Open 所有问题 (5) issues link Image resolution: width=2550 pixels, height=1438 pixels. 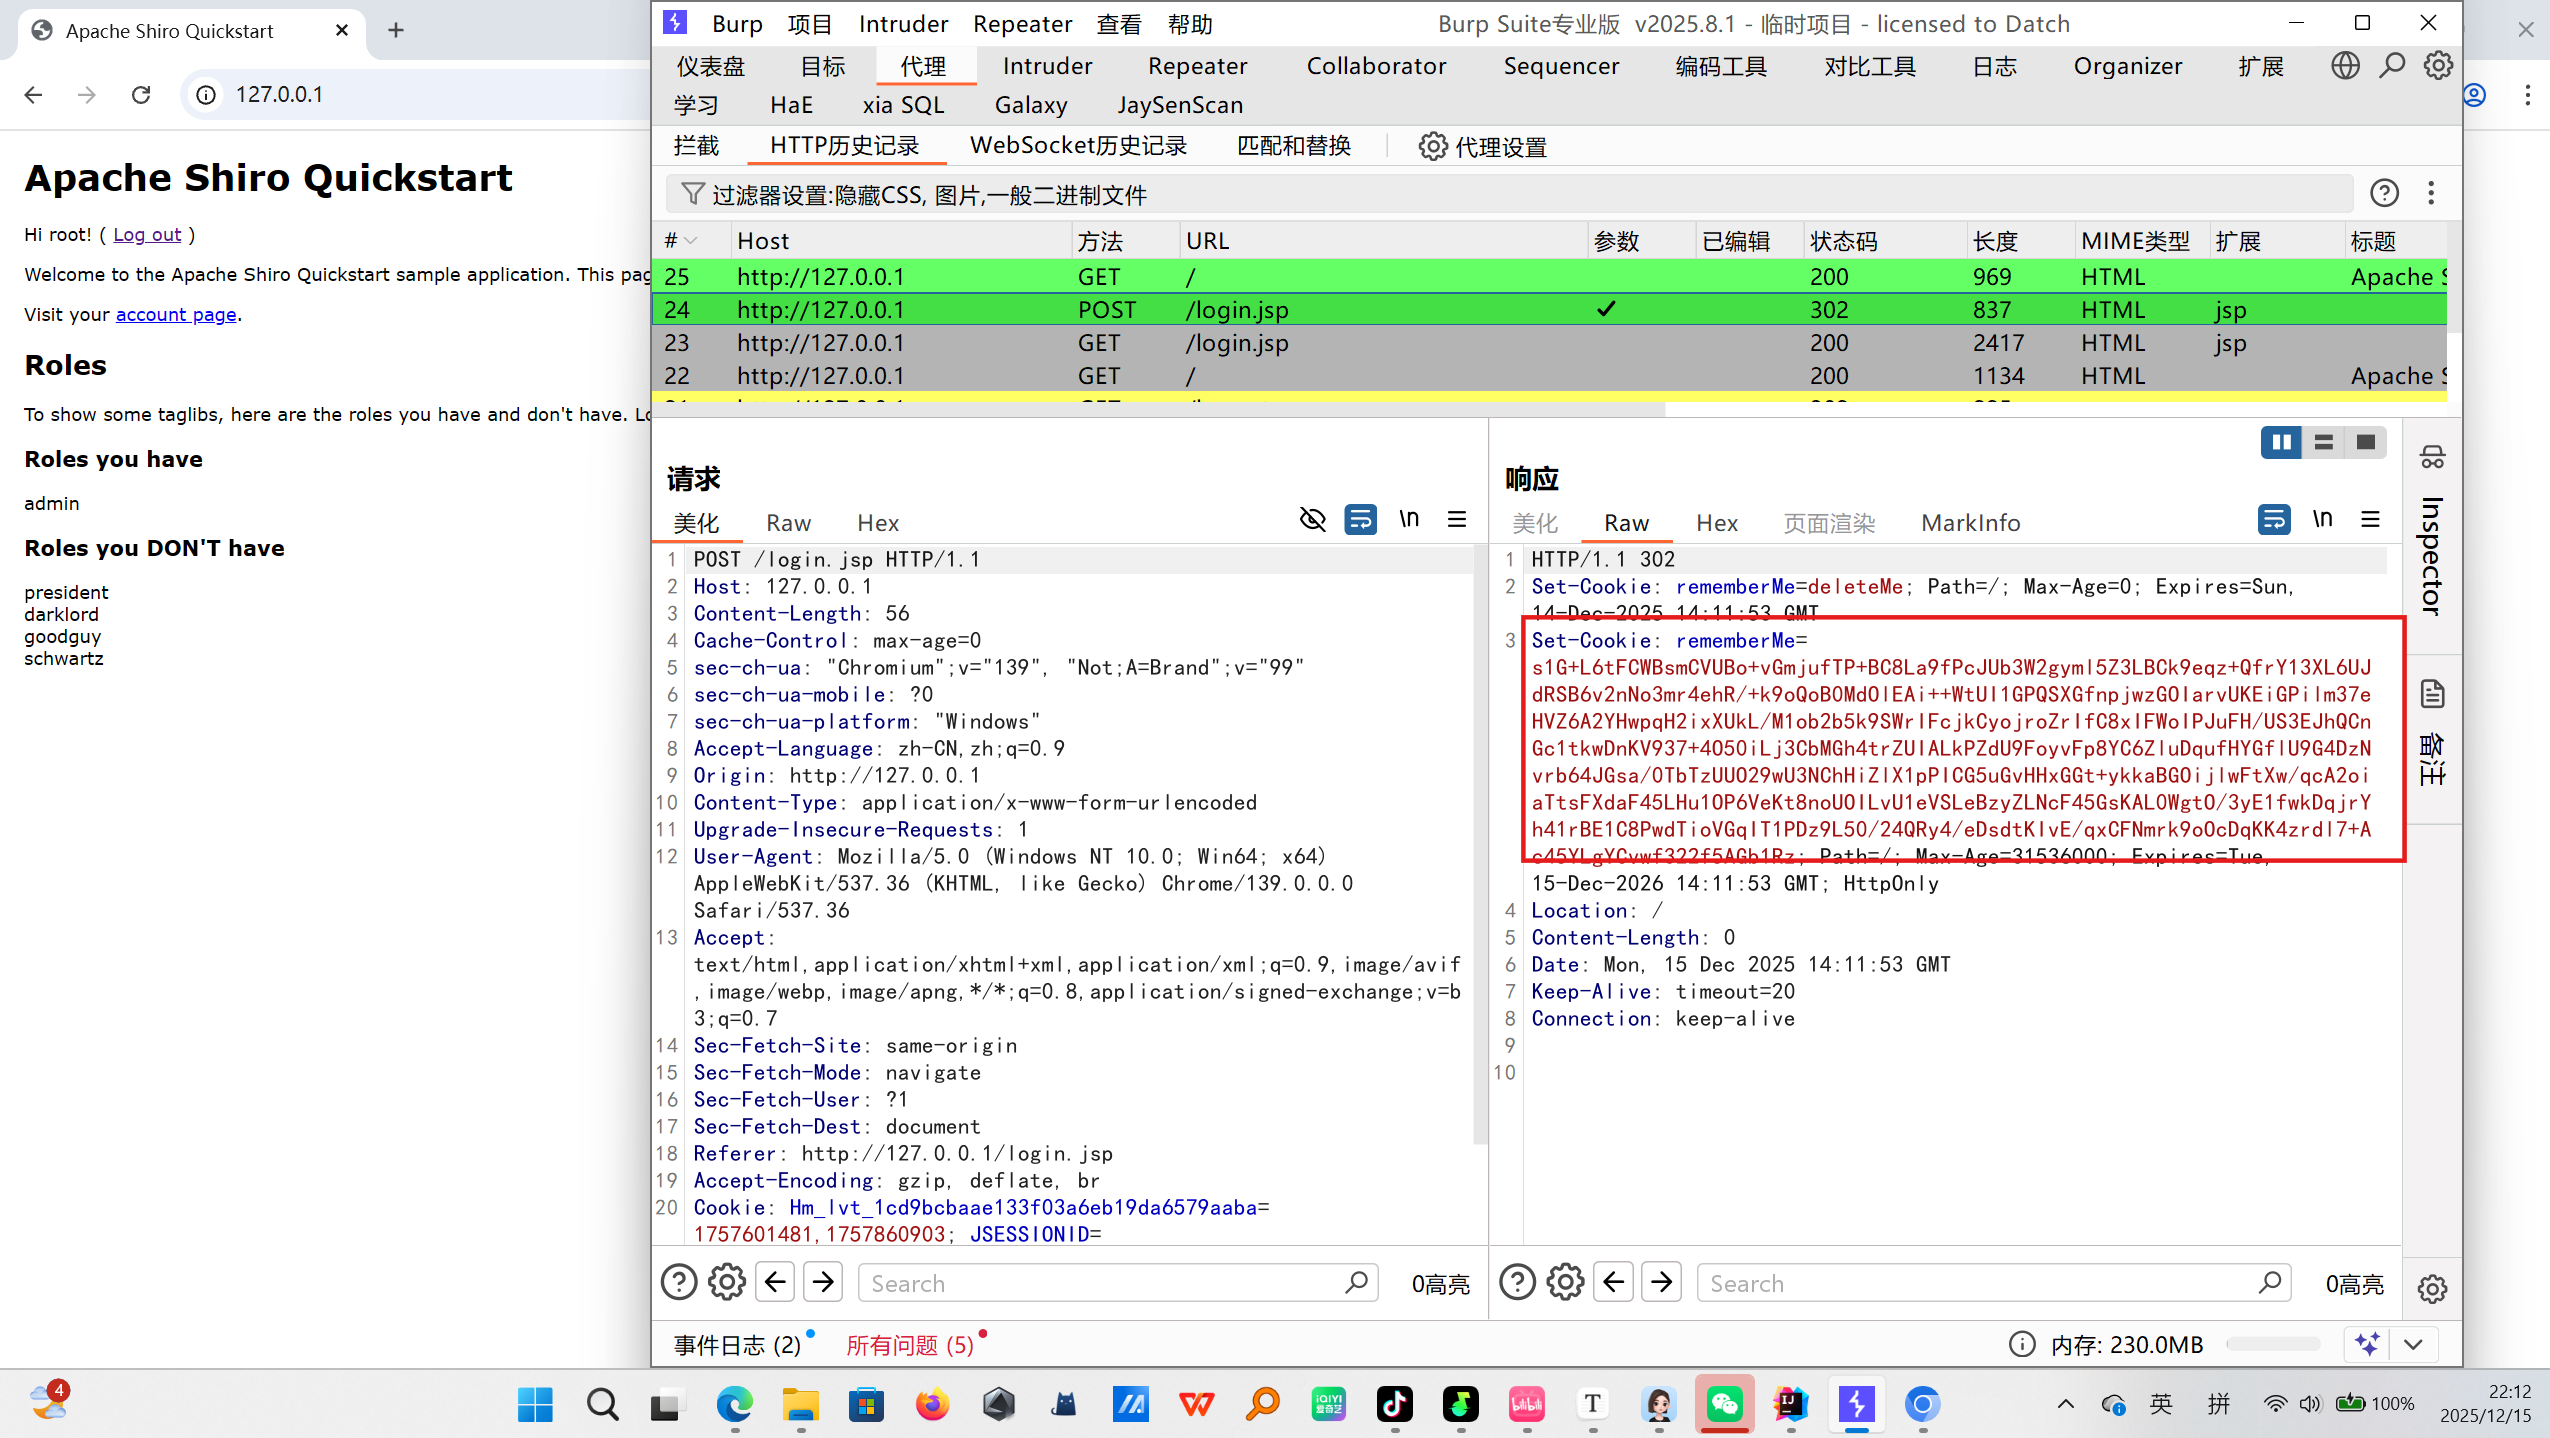pyautogui.click(x=909, y=1345)
